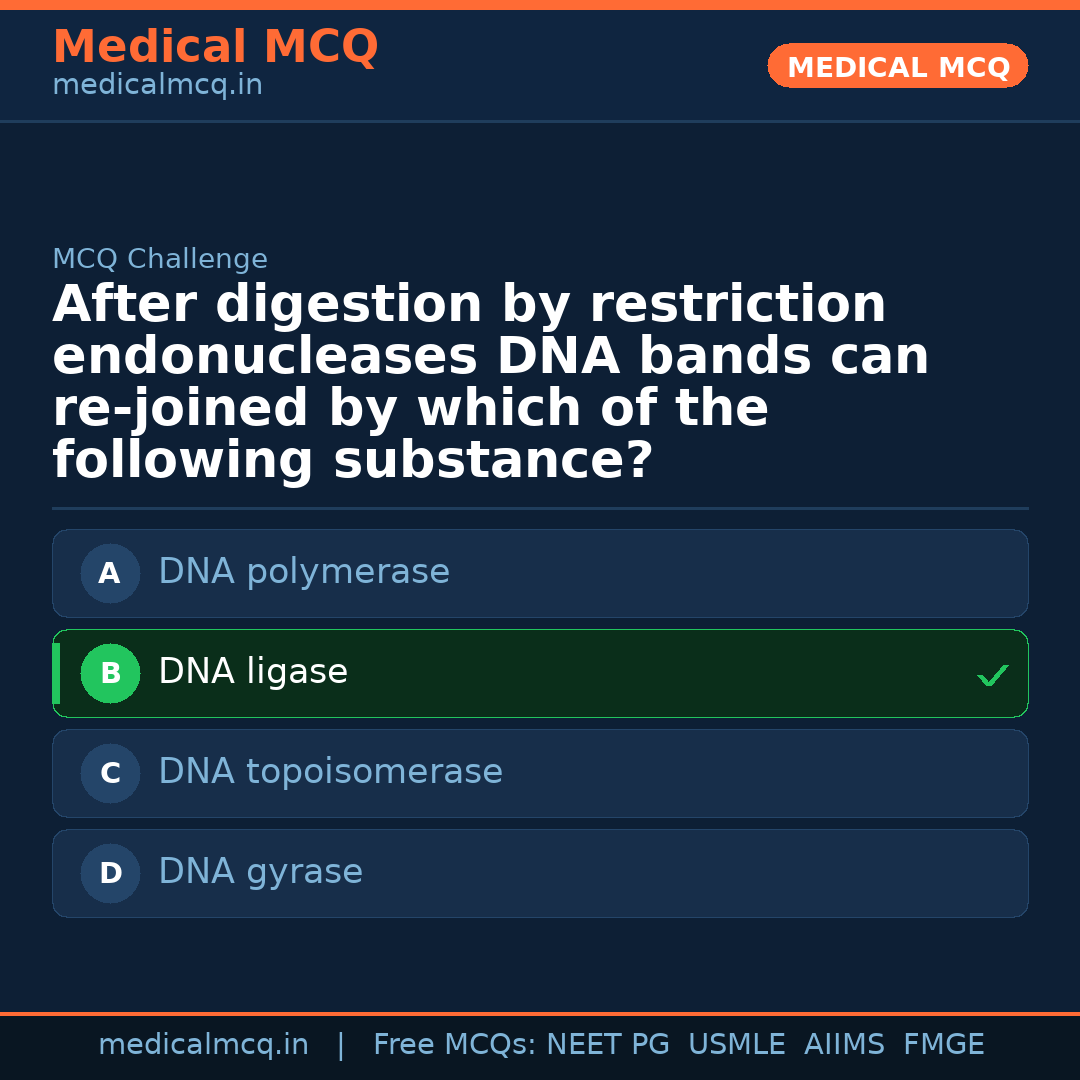The width and height of the screenshot is (1080, 1080).
Task: Select the green B option badge
Action: [110, 674]
